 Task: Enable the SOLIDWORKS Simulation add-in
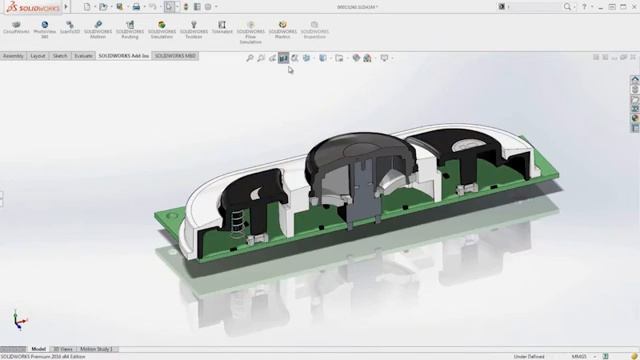(x=162, y=30)
